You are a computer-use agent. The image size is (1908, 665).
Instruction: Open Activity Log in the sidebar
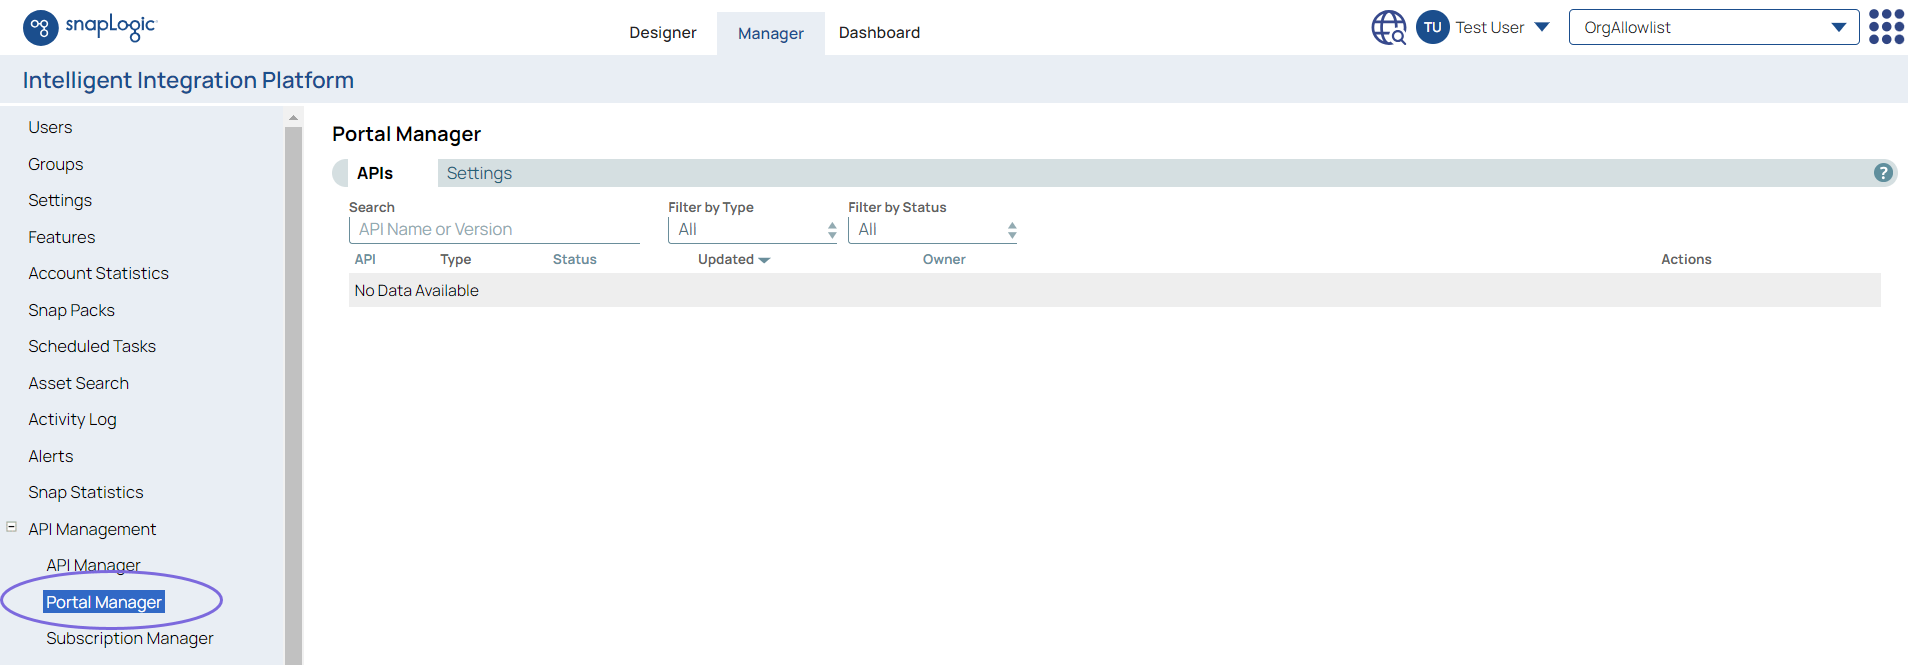point(72,419)
